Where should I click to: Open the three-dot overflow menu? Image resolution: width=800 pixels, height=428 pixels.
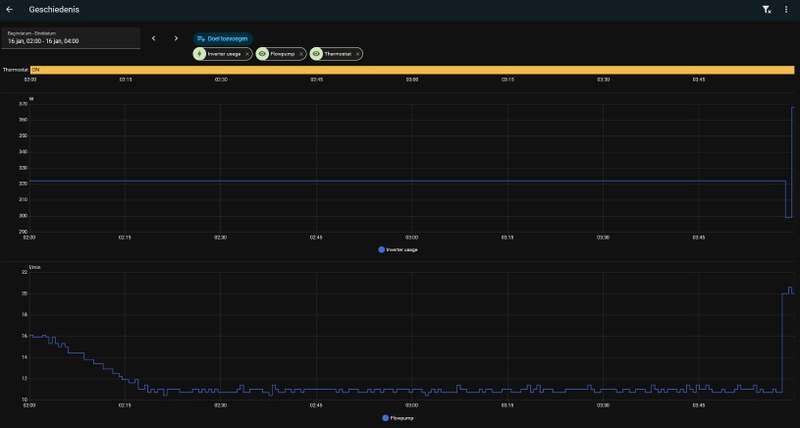click(x=786, y=9)
